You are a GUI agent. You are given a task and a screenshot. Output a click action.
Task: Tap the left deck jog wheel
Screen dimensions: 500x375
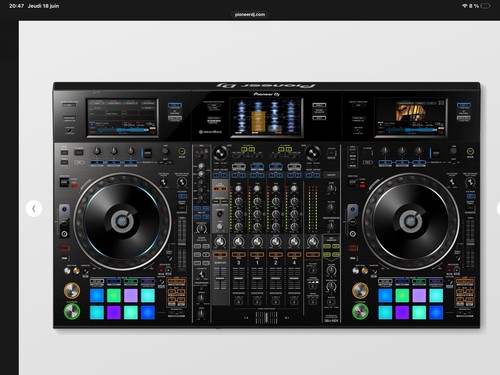[122, 221]
